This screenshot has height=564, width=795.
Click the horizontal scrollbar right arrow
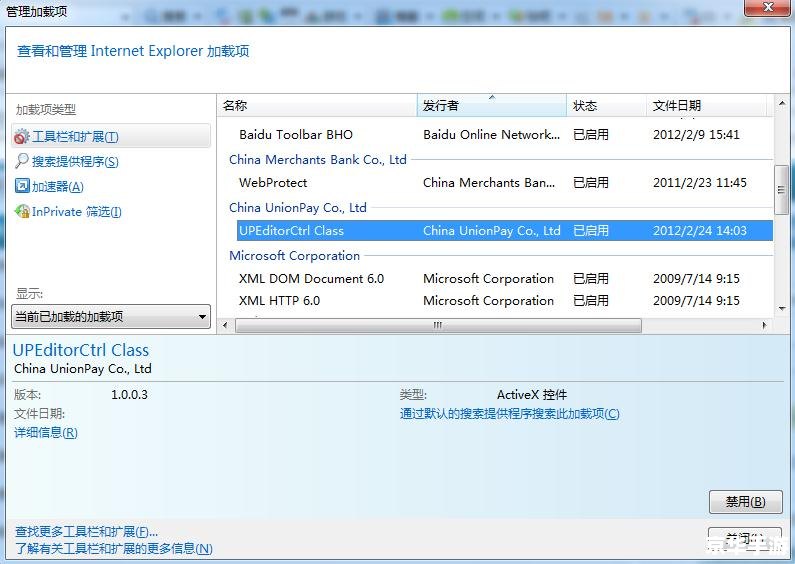765,326
